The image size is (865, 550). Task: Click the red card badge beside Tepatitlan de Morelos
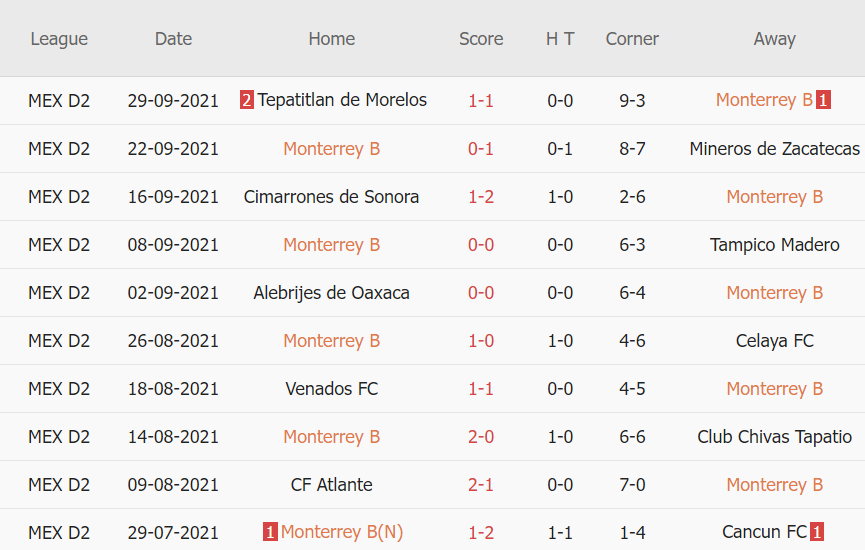click(247, 100)
